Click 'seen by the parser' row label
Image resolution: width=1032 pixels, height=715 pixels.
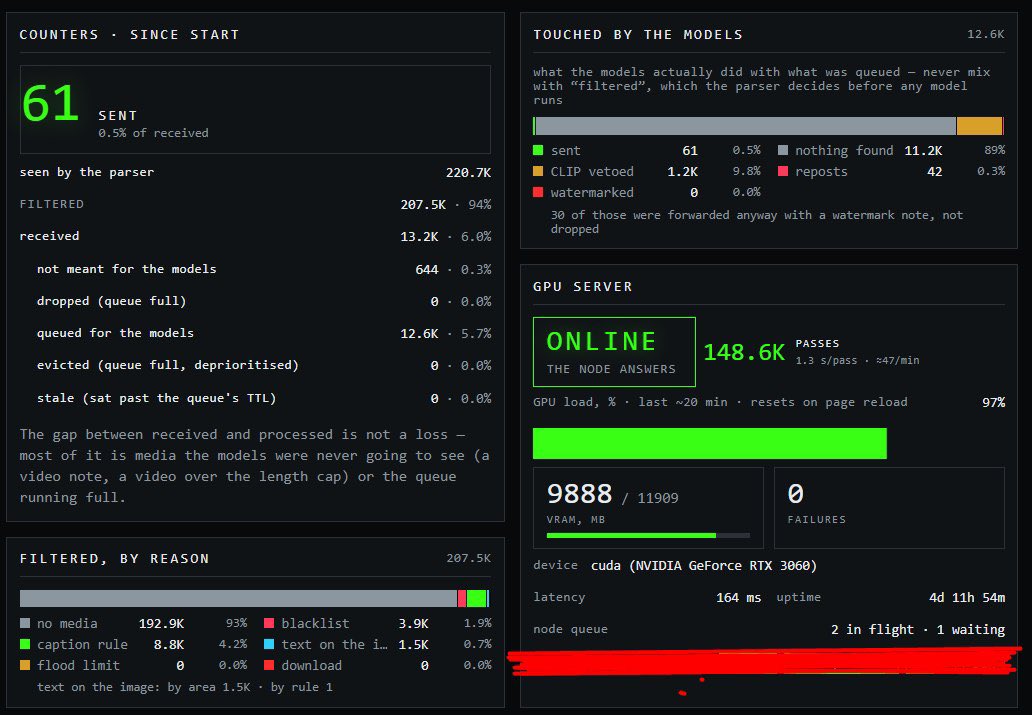(87, 172)
